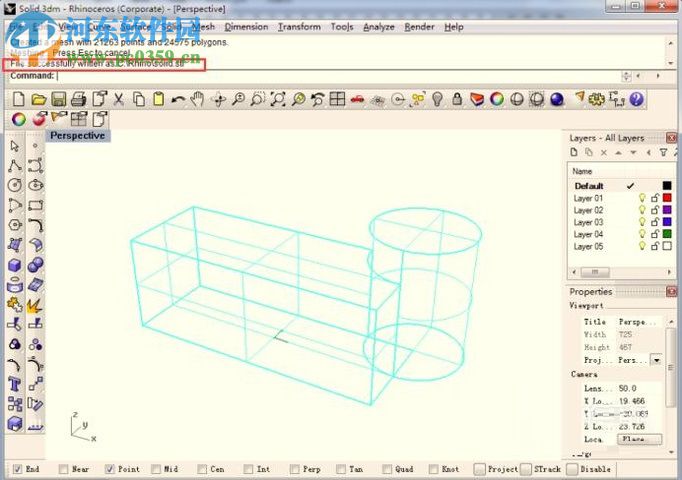Open Help with the question mark icon
This screenshot has width=682, height=480.
(x=636, y=100)
